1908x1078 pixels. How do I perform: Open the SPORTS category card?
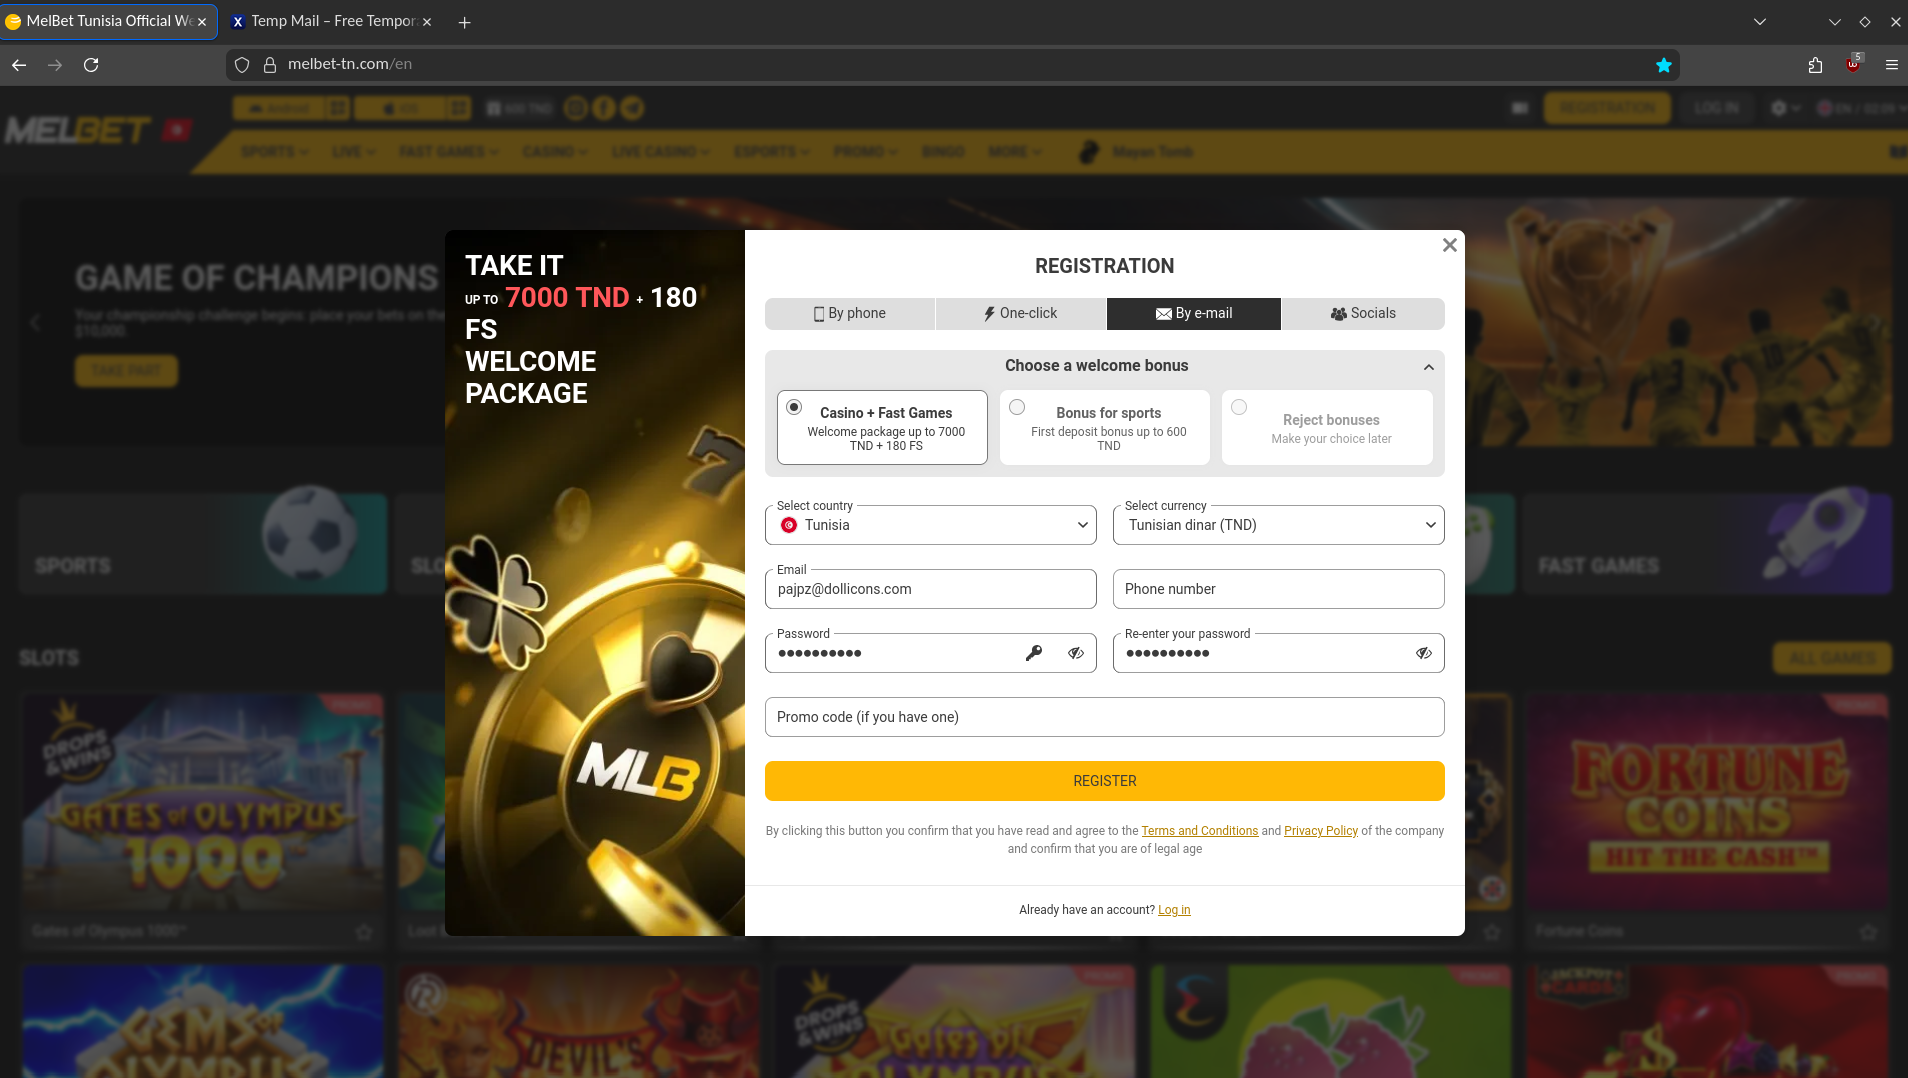coord(202,543)
